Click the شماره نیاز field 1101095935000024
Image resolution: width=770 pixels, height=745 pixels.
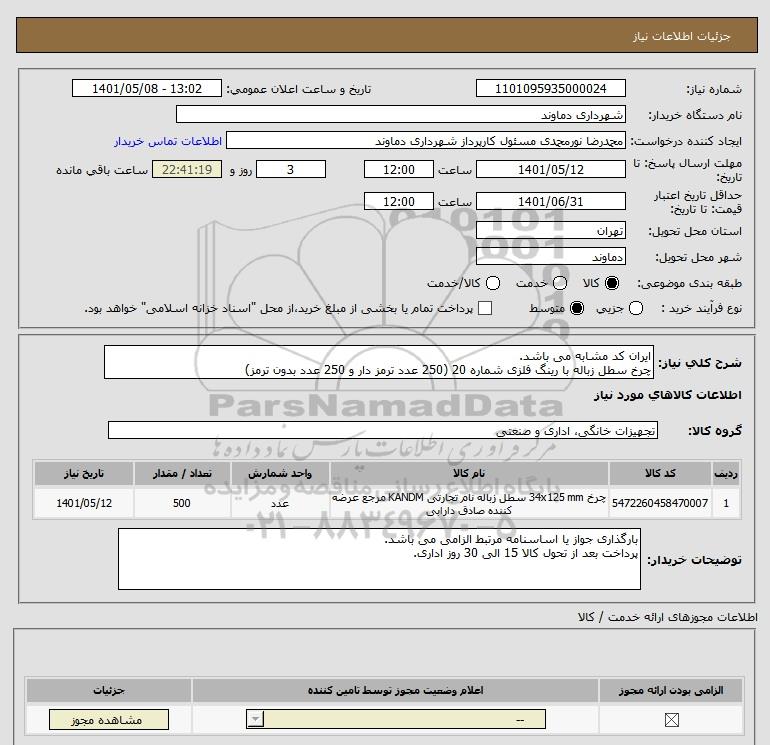[550, 88]
